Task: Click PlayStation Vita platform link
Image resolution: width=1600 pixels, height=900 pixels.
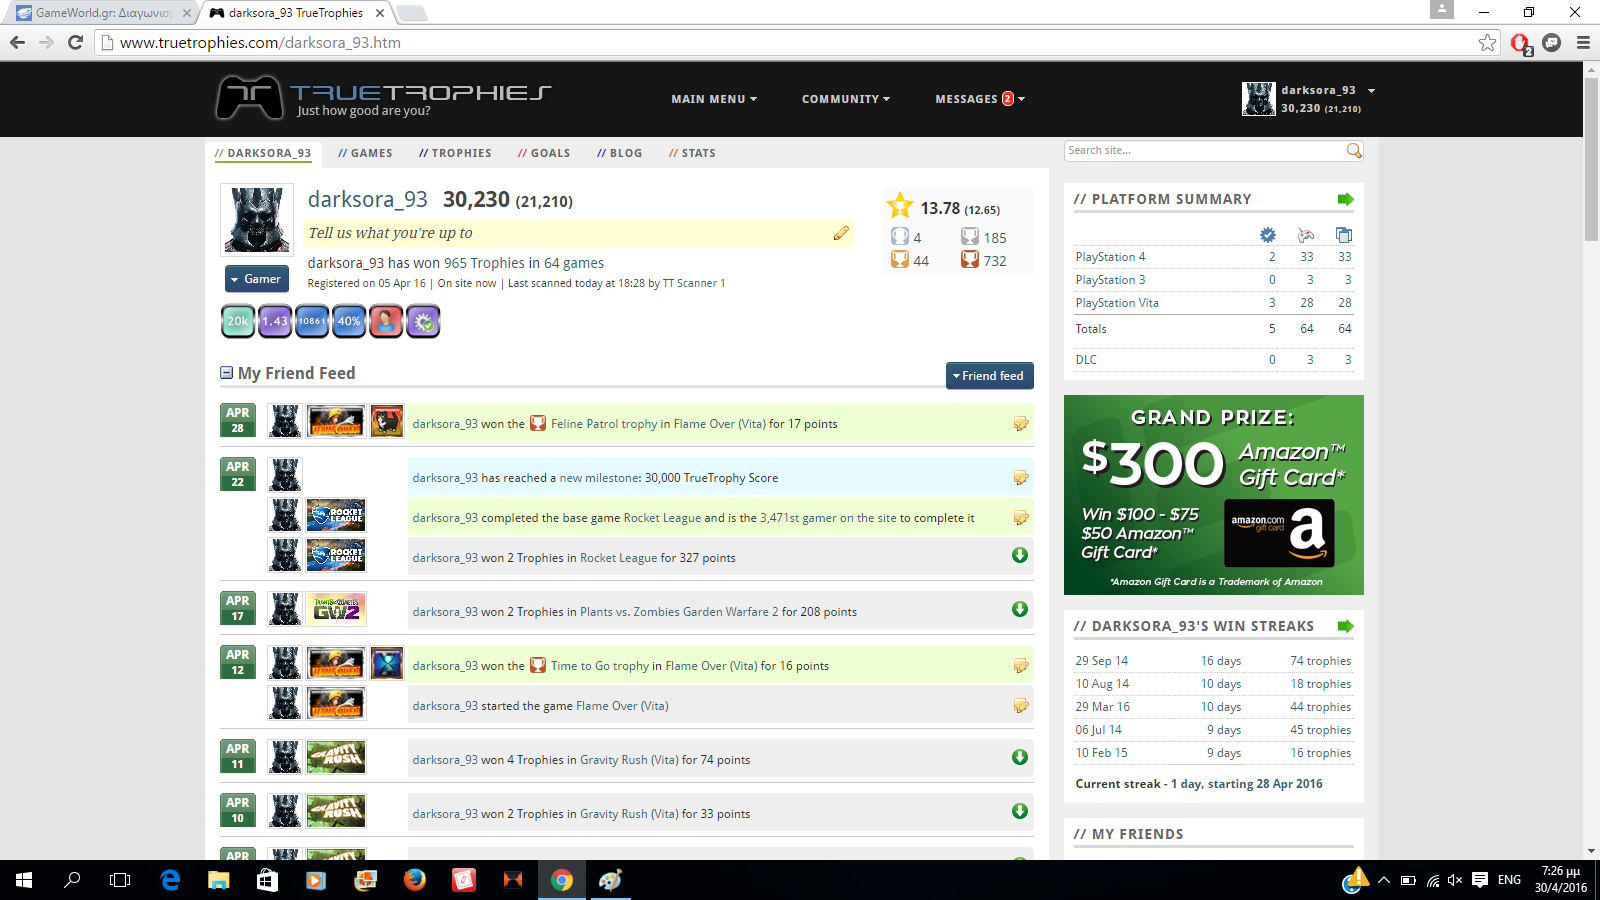Action: (1117, 303)
